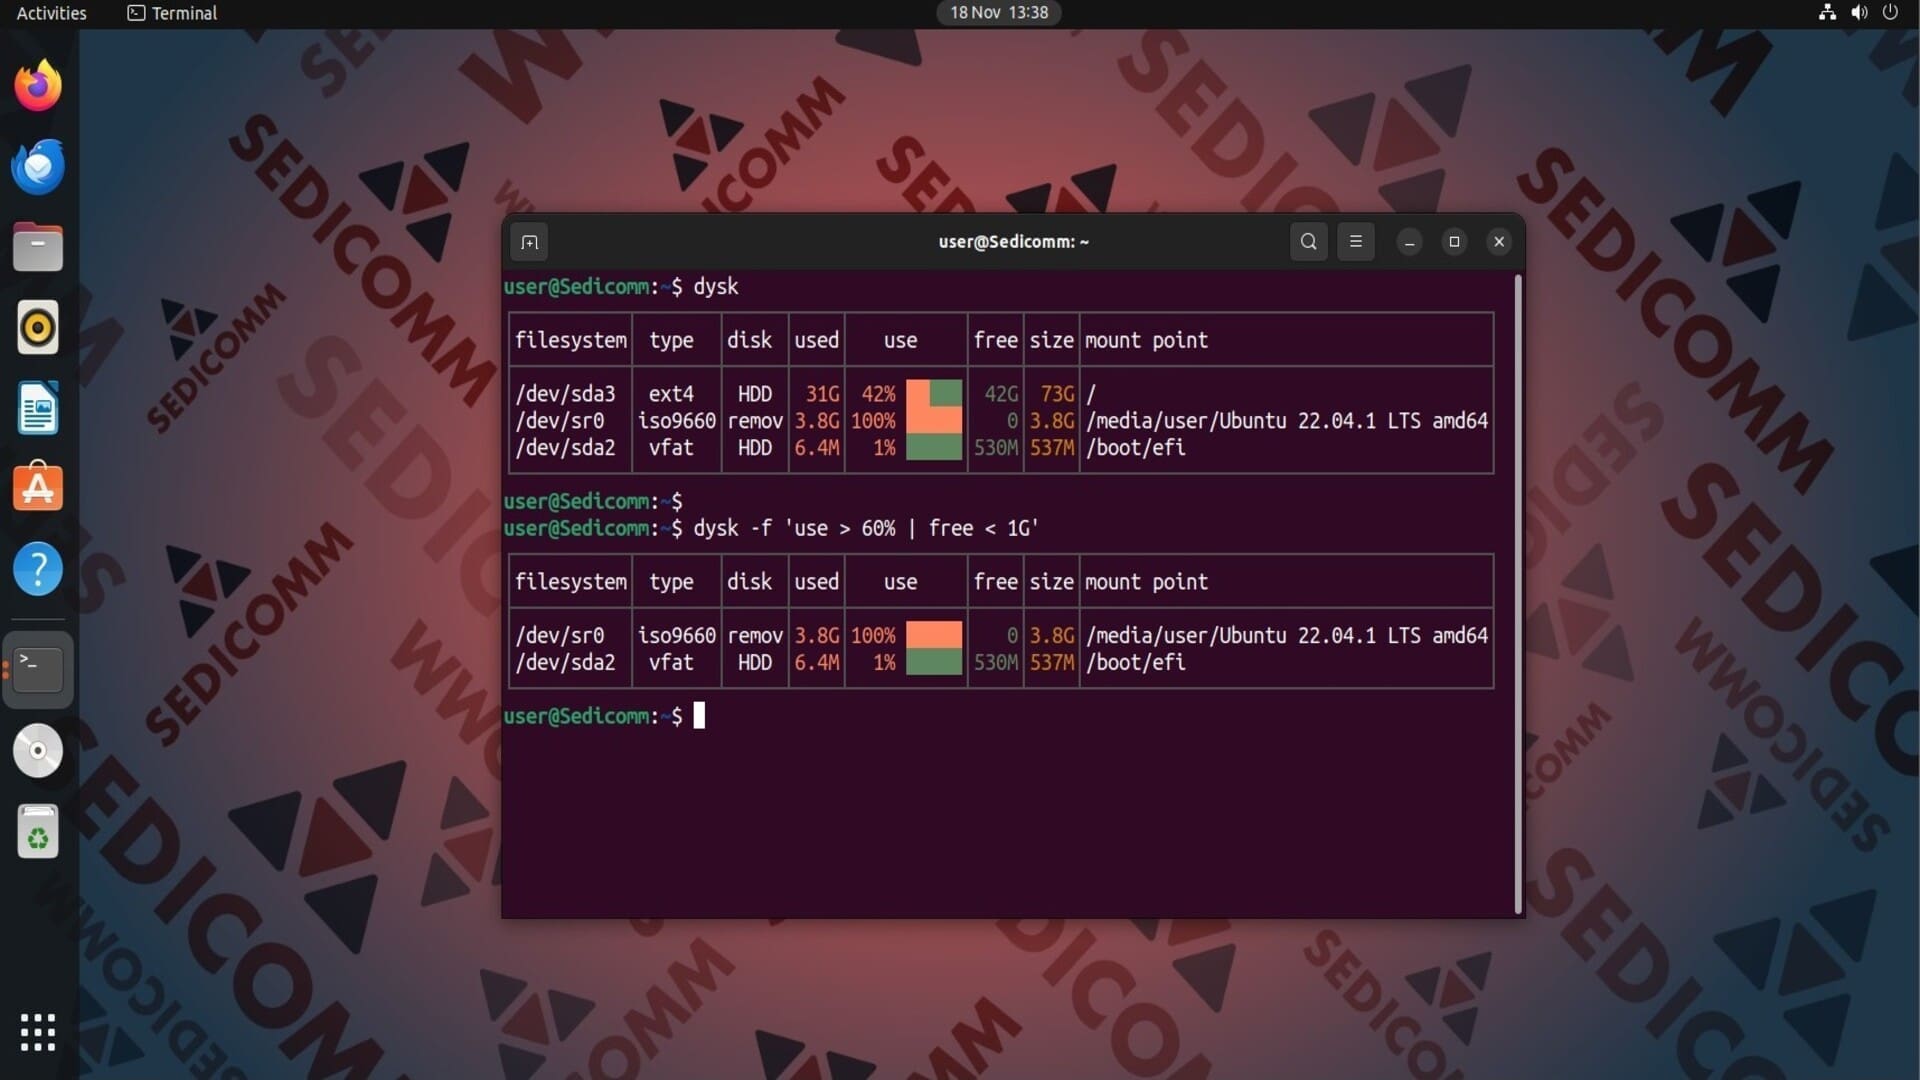This screenshot has height=1080, width=1920.
Task: Show applications grid button
Action: (x=38, y=1032)
